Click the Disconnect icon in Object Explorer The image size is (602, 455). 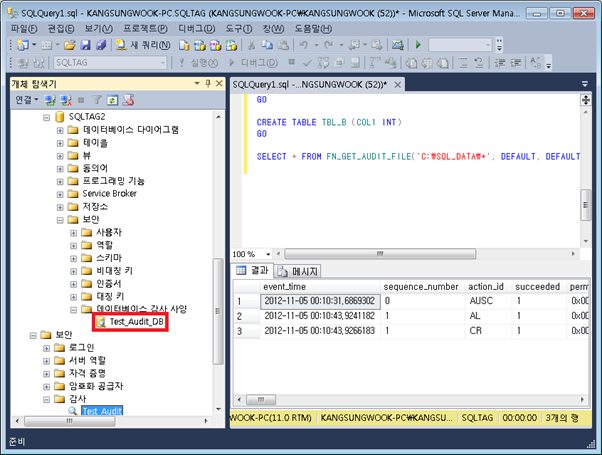(66, 100)
